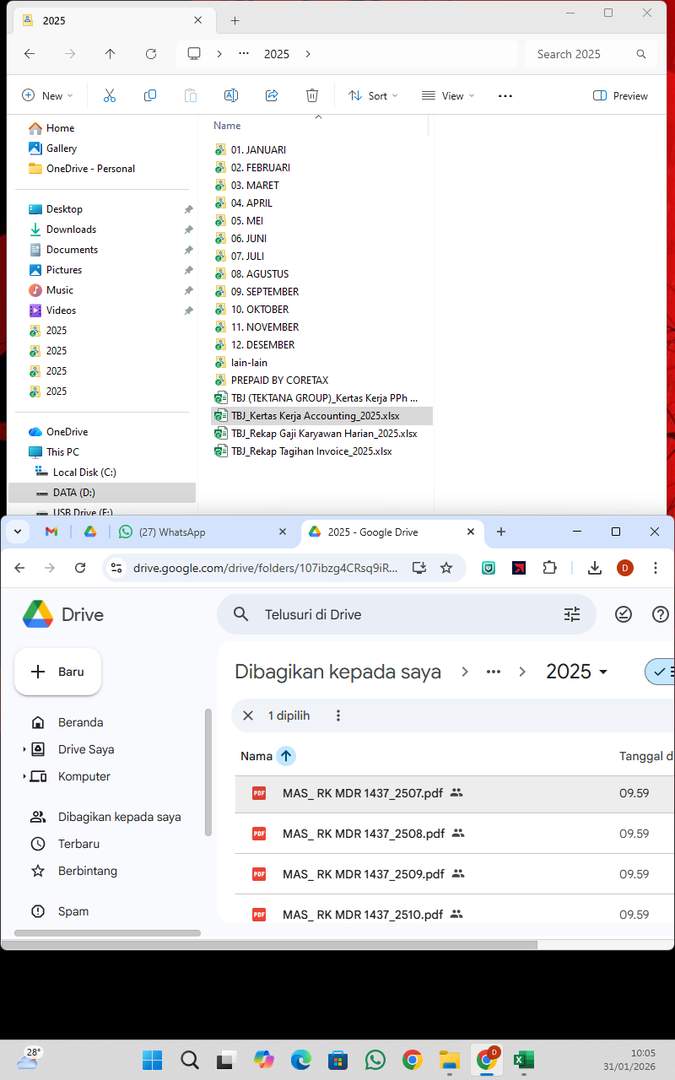This screenshot has width=675, height=1080.
Task: Expand hidden path ellipsis in Explorer breadcrumb
Action: [244, 54]
